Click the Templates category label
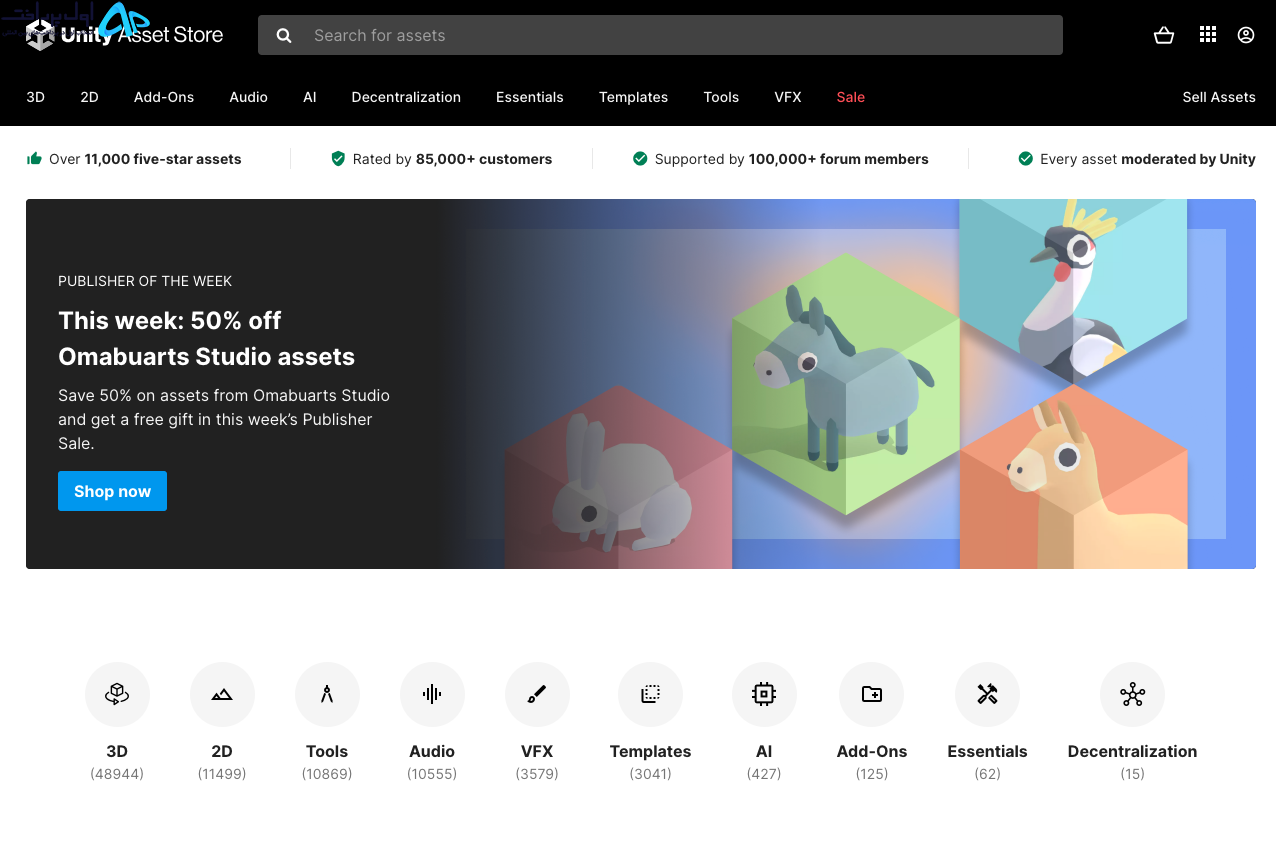 (650, 751)
